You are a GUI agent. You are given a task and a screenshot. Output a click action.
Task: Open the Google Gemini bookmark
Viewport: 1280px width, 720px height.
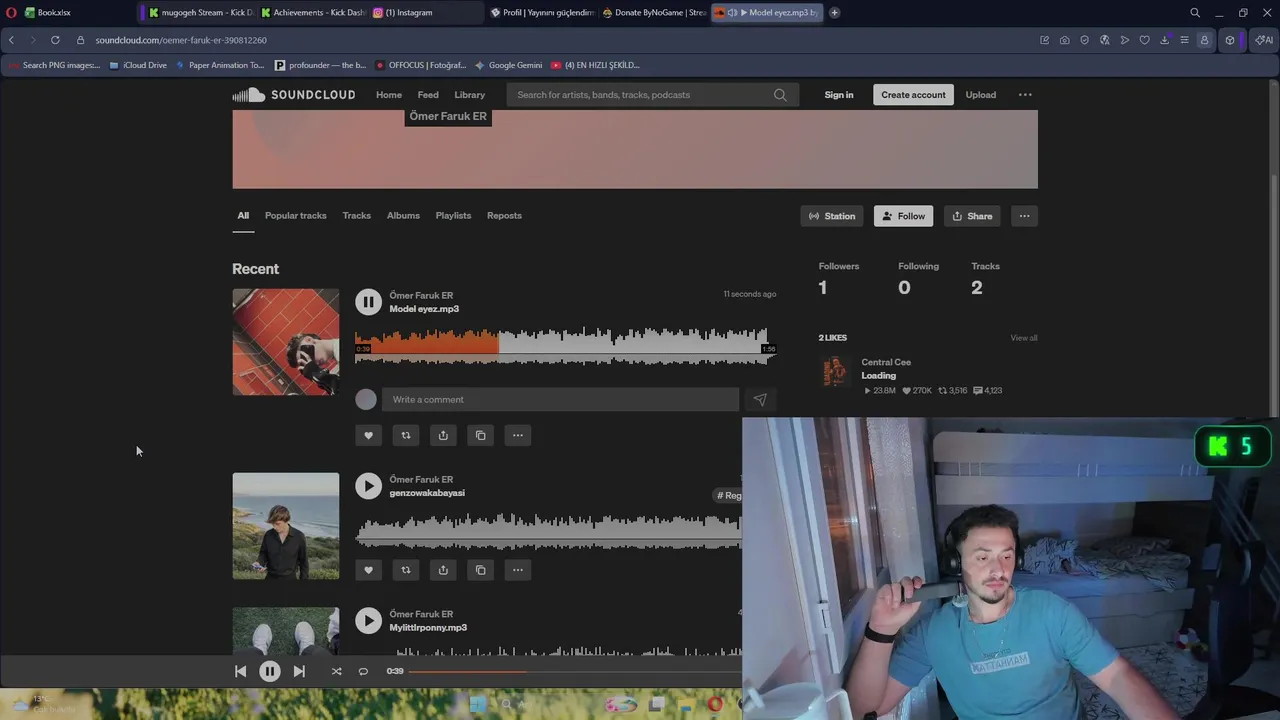point(509,65)
